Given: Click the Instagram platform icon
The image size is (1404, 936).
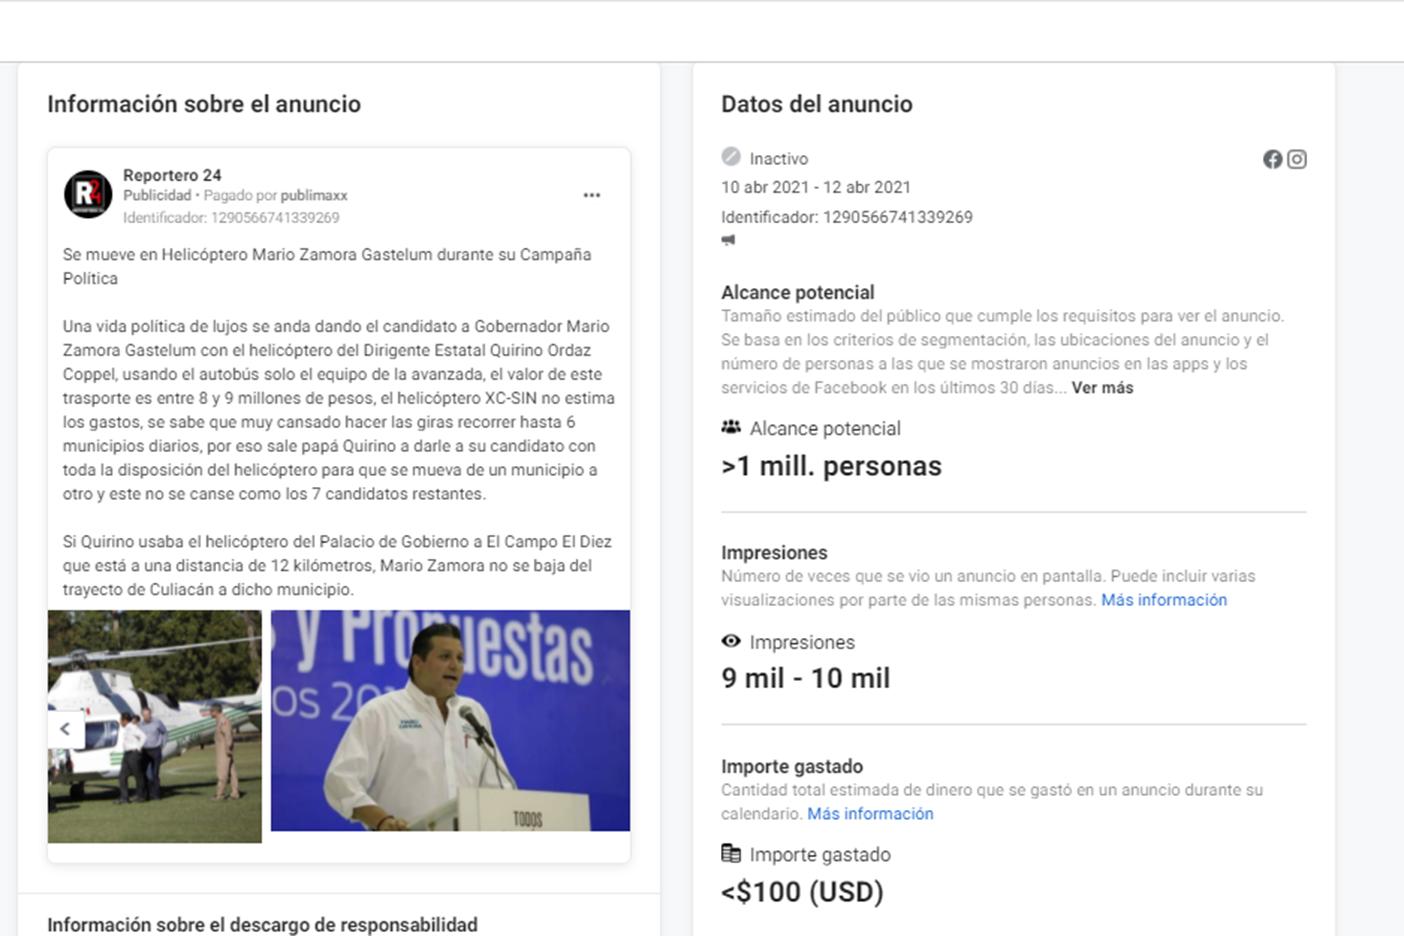Looking at the screenshot, I should pos(1297,158).
